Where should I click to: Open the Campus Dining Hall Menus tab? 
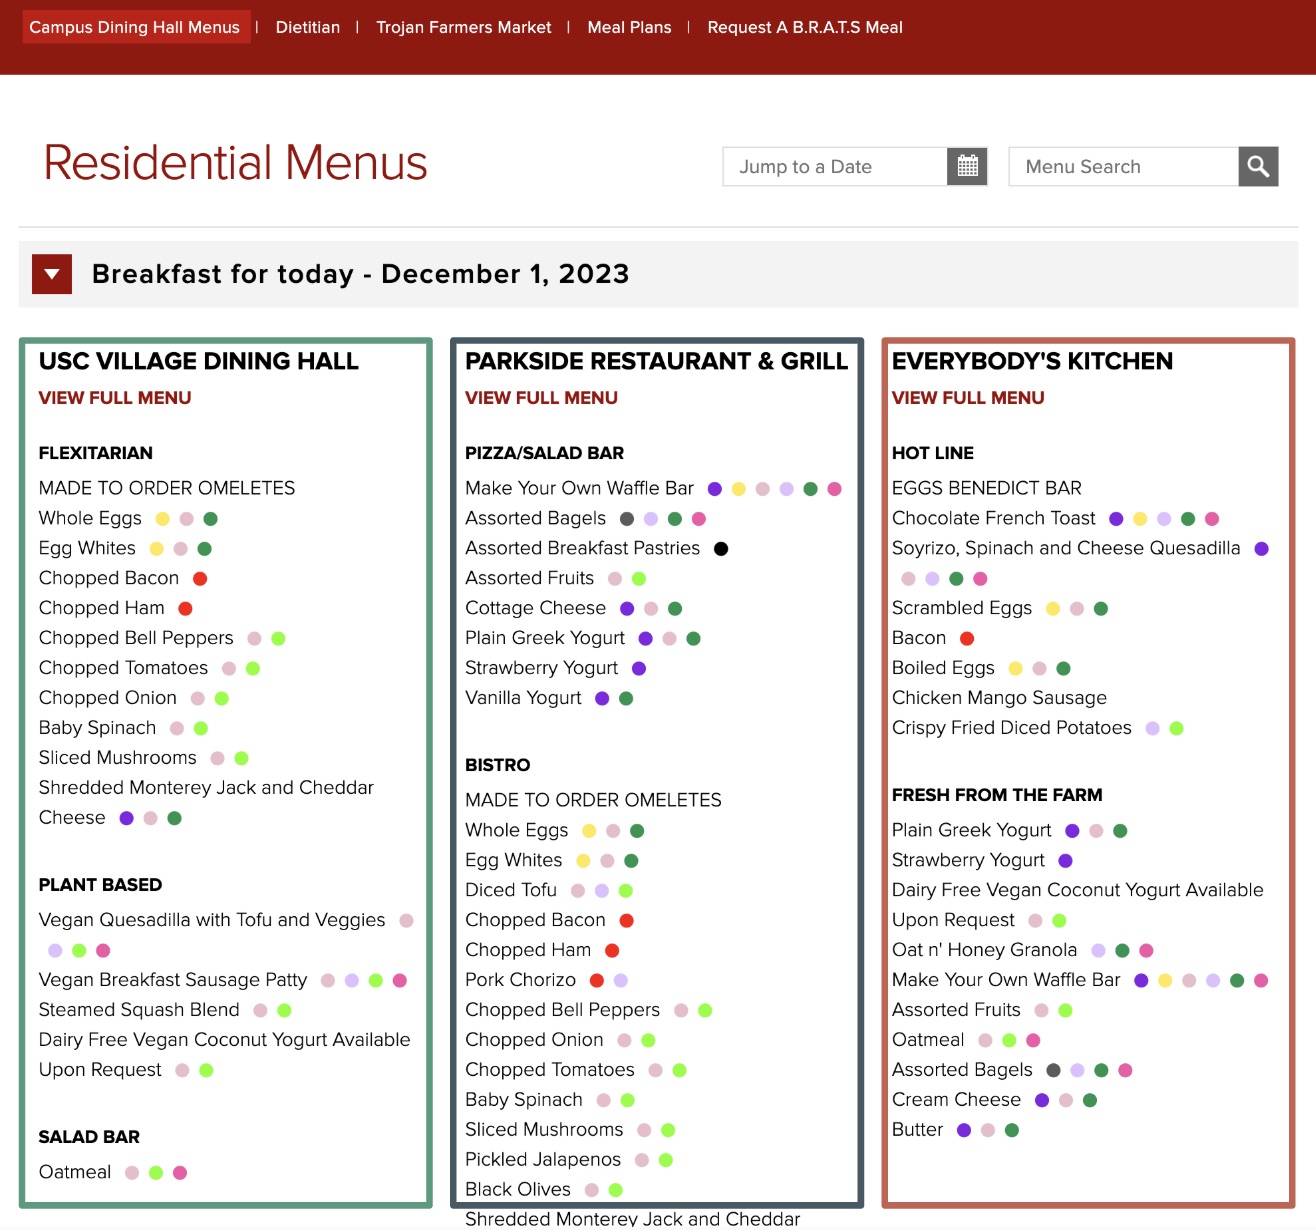(135, 27)
